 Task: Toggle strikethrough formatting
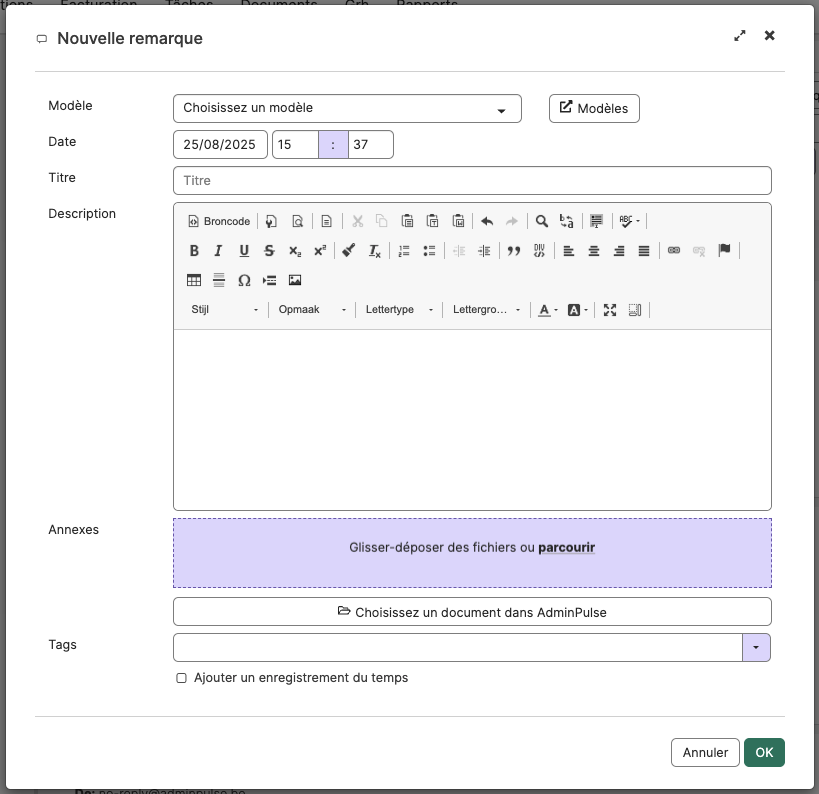[269, 251]
